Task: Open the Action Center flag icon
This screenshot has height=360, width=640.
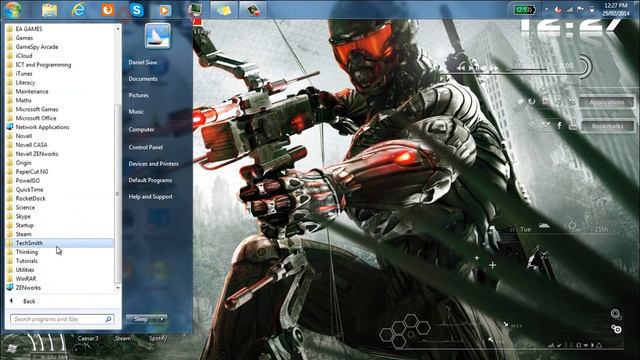Action: click(x=580, y=9)
